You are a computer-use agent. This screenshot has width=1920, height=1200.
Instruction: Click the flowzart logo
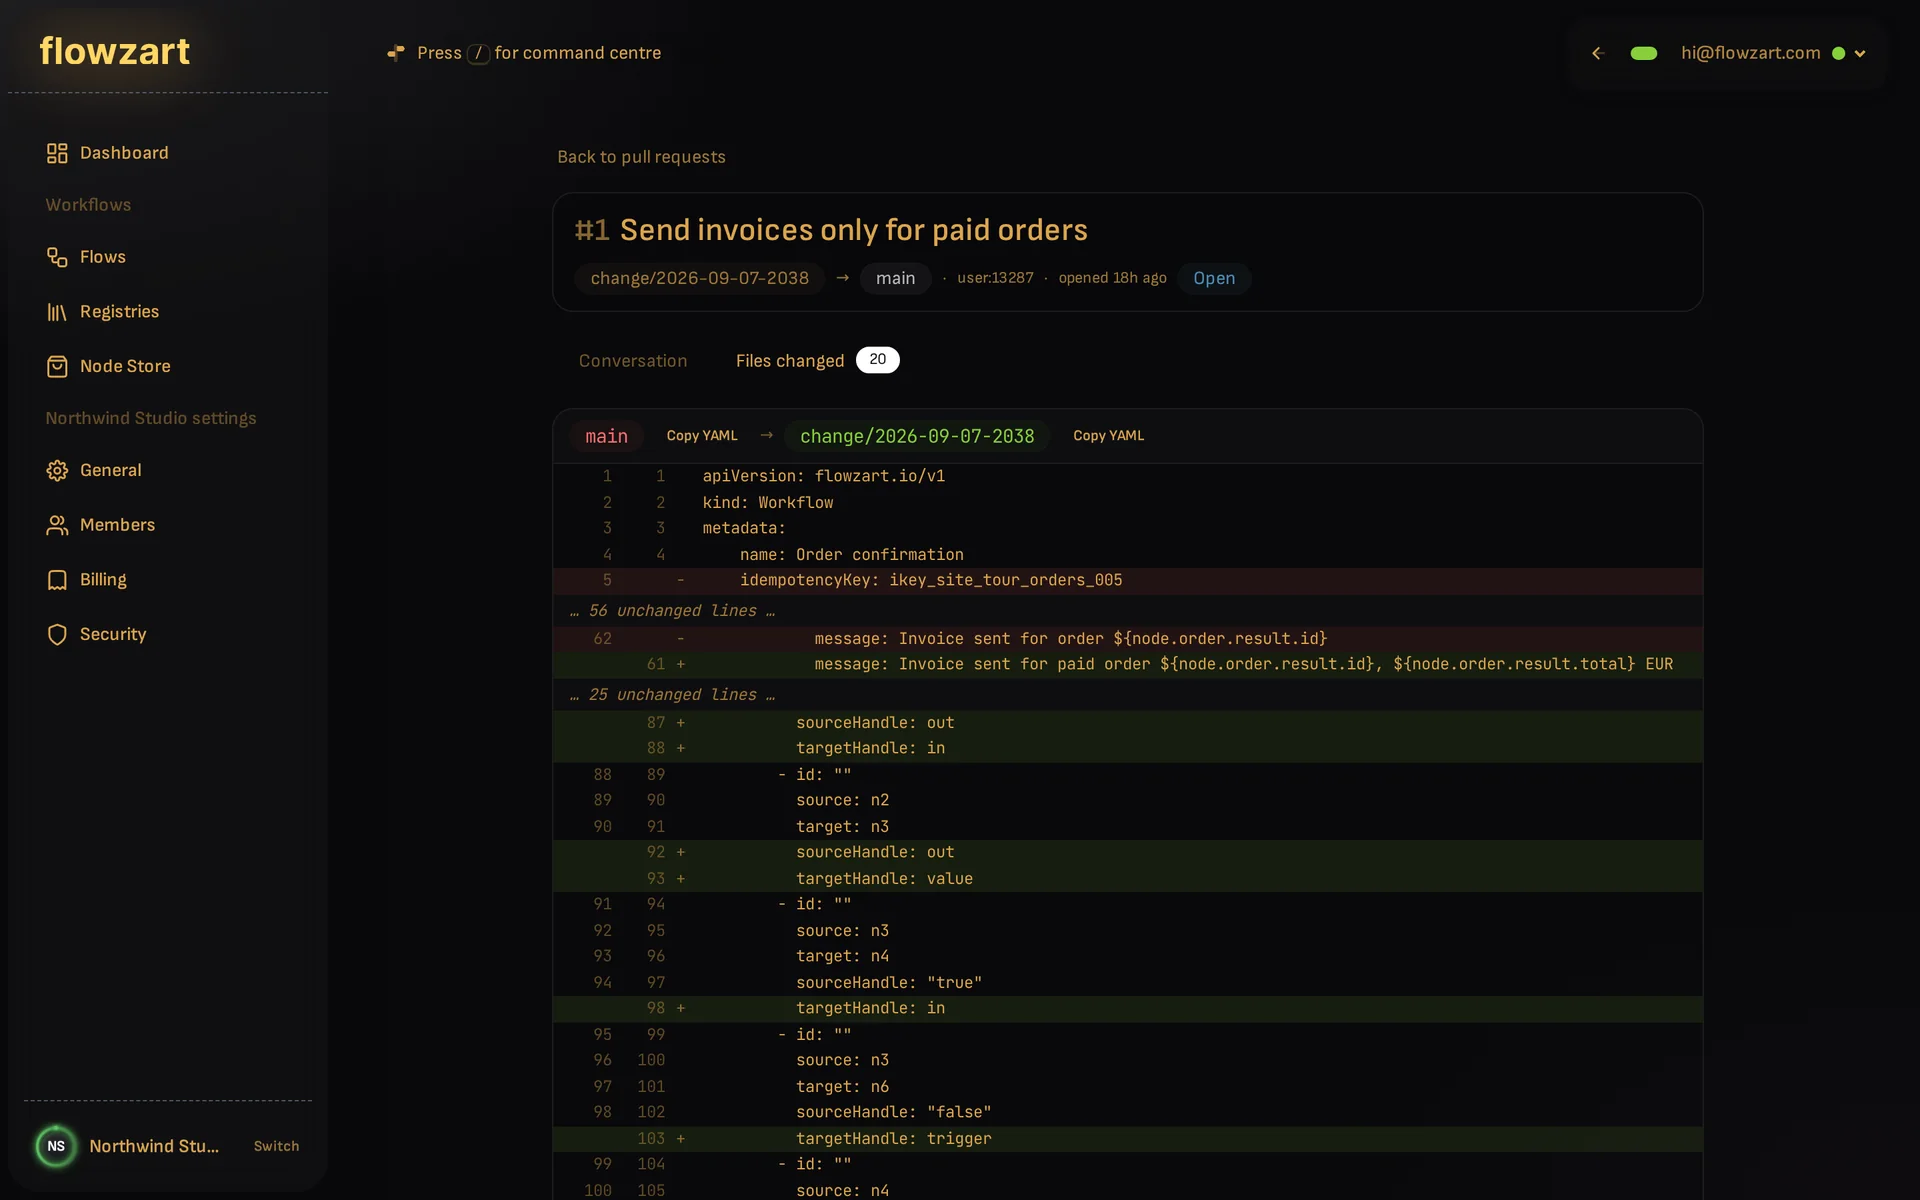(115, 51)
